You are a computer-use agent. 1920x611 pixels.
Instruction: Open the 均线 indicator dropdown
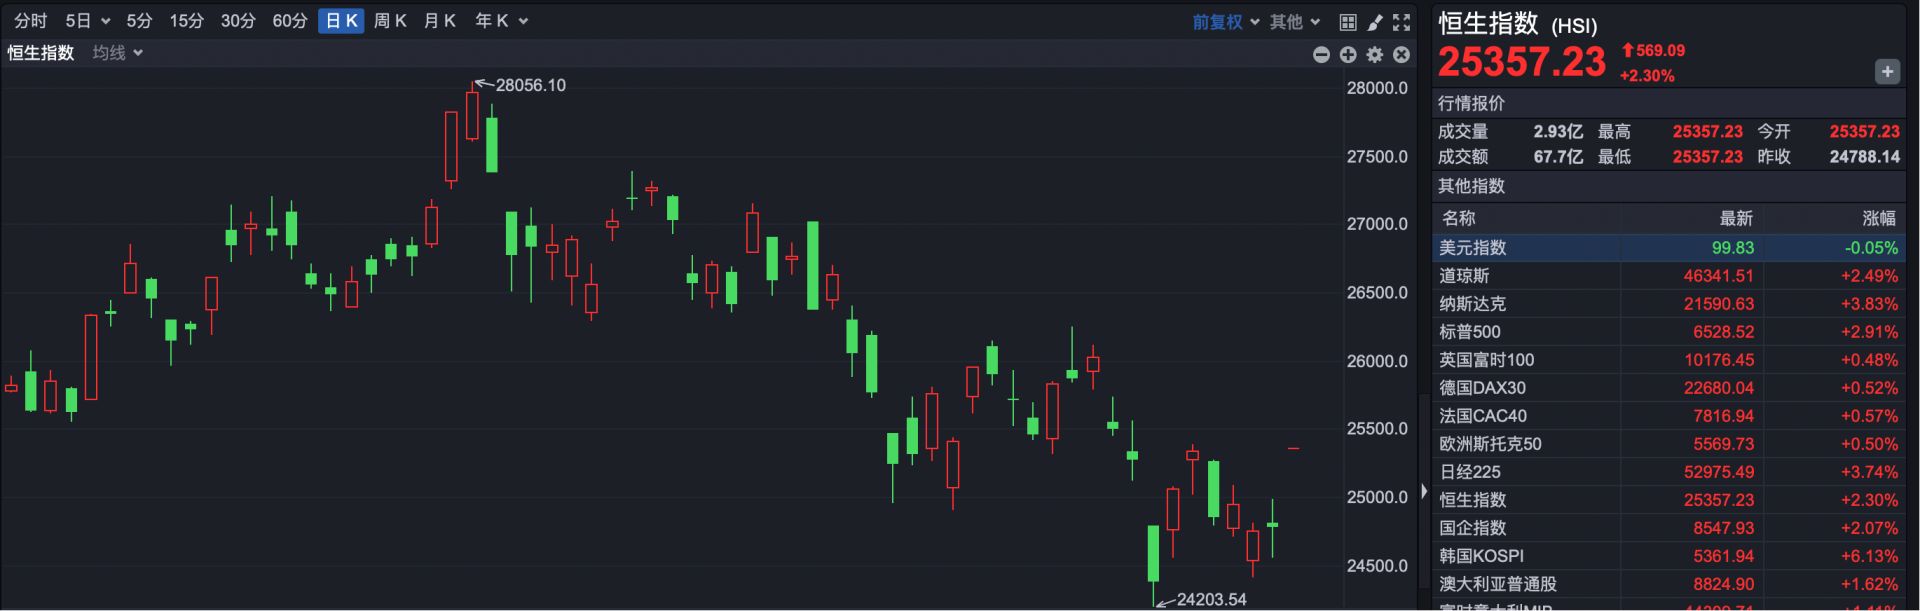(x=117, y=53)
